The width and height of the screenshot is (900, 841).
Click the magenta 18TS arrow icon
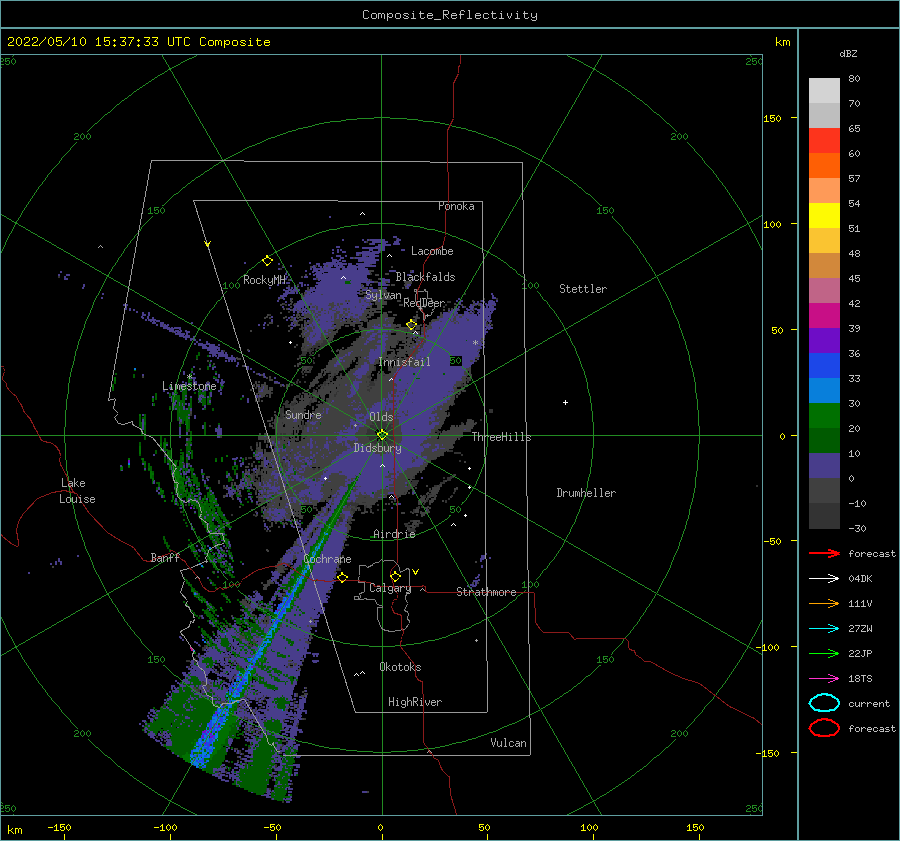point(824,679)
